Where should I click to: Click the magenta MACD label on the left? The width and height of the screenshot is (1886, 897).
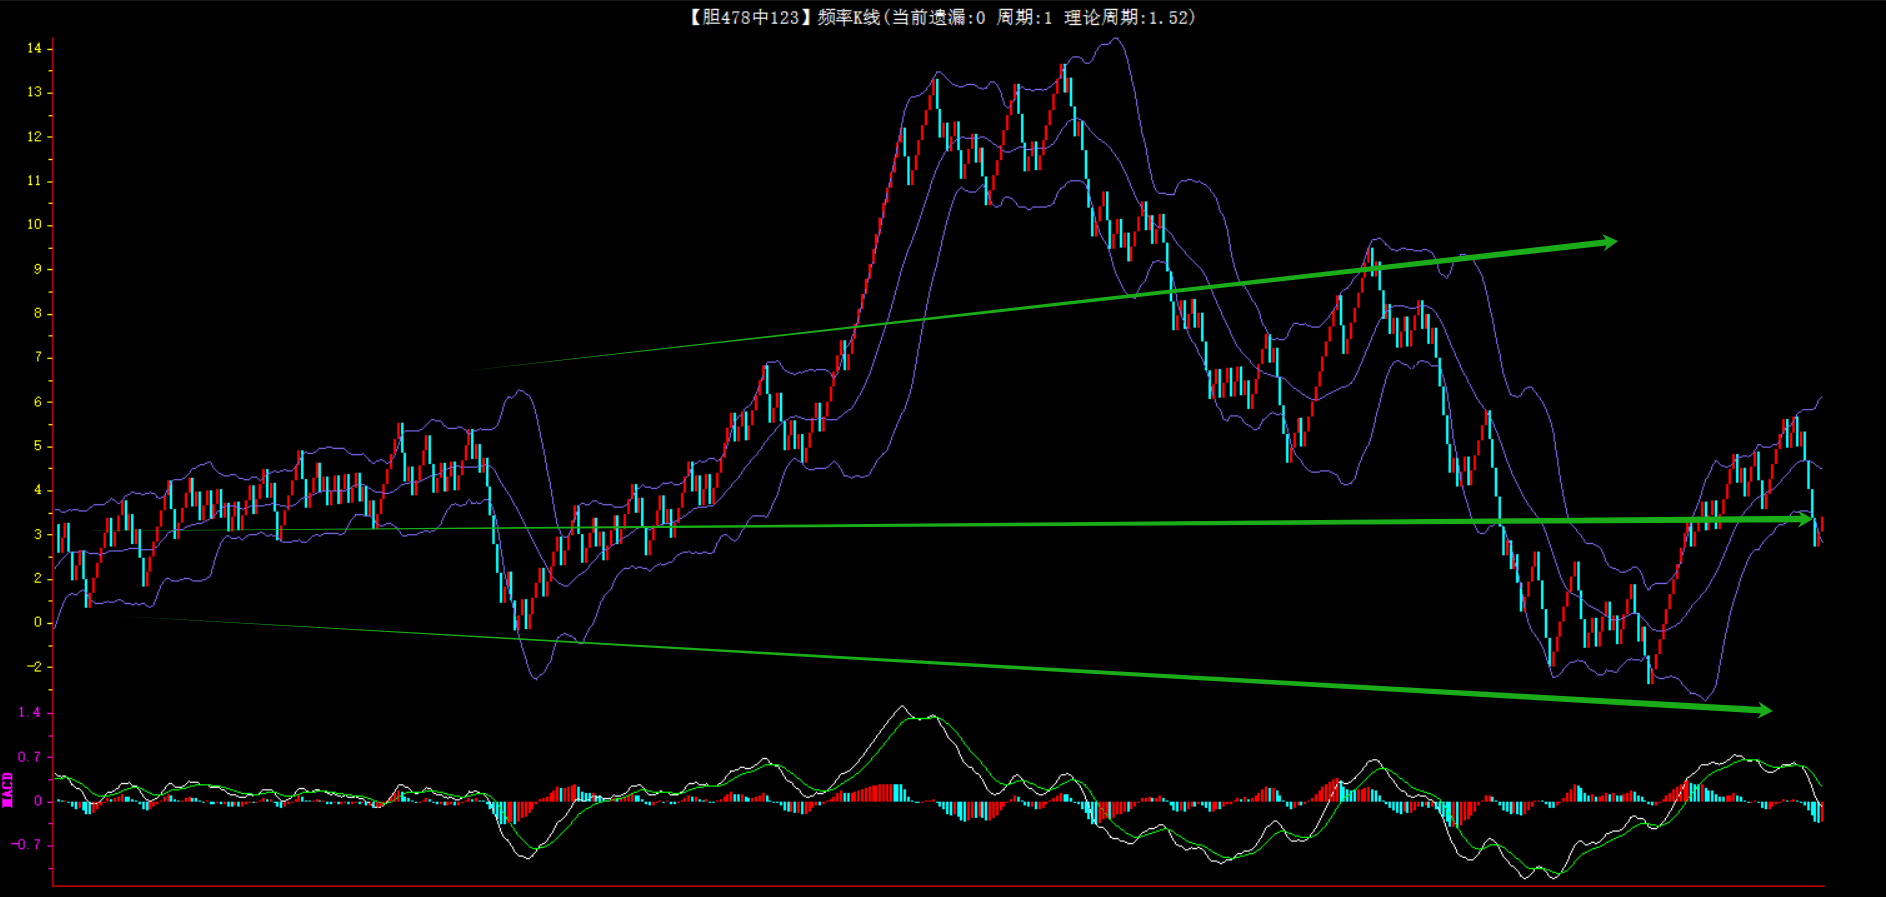[x=8, y=789]
